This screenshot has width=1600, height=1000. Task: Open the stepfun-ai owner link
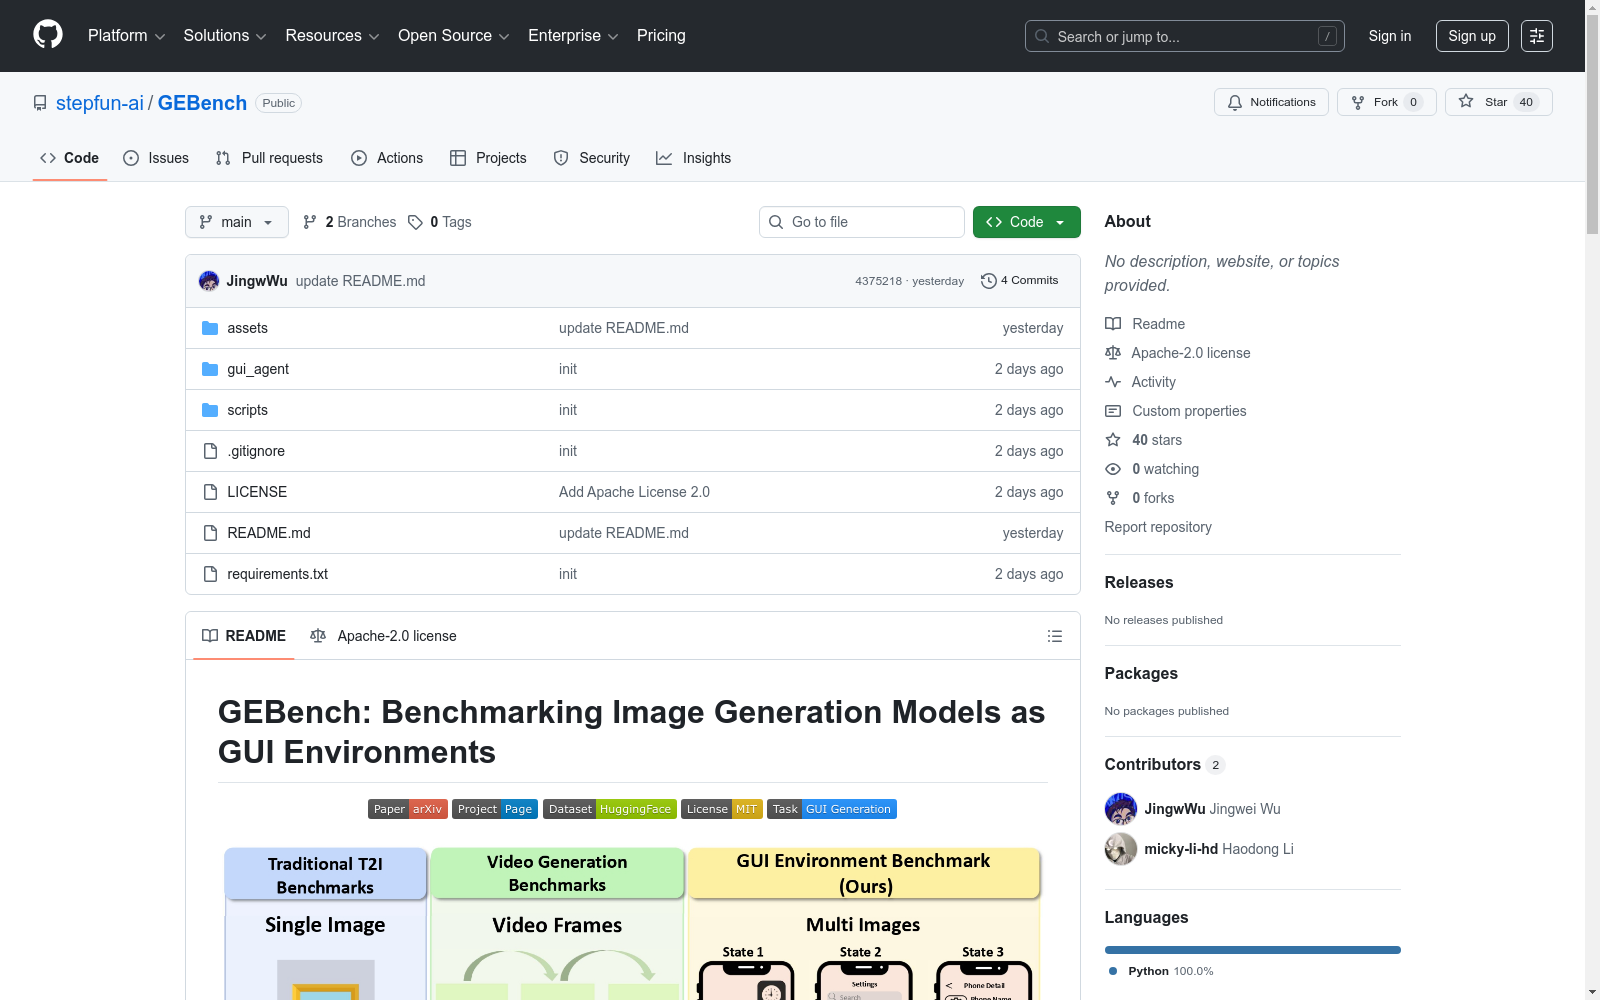100,103
